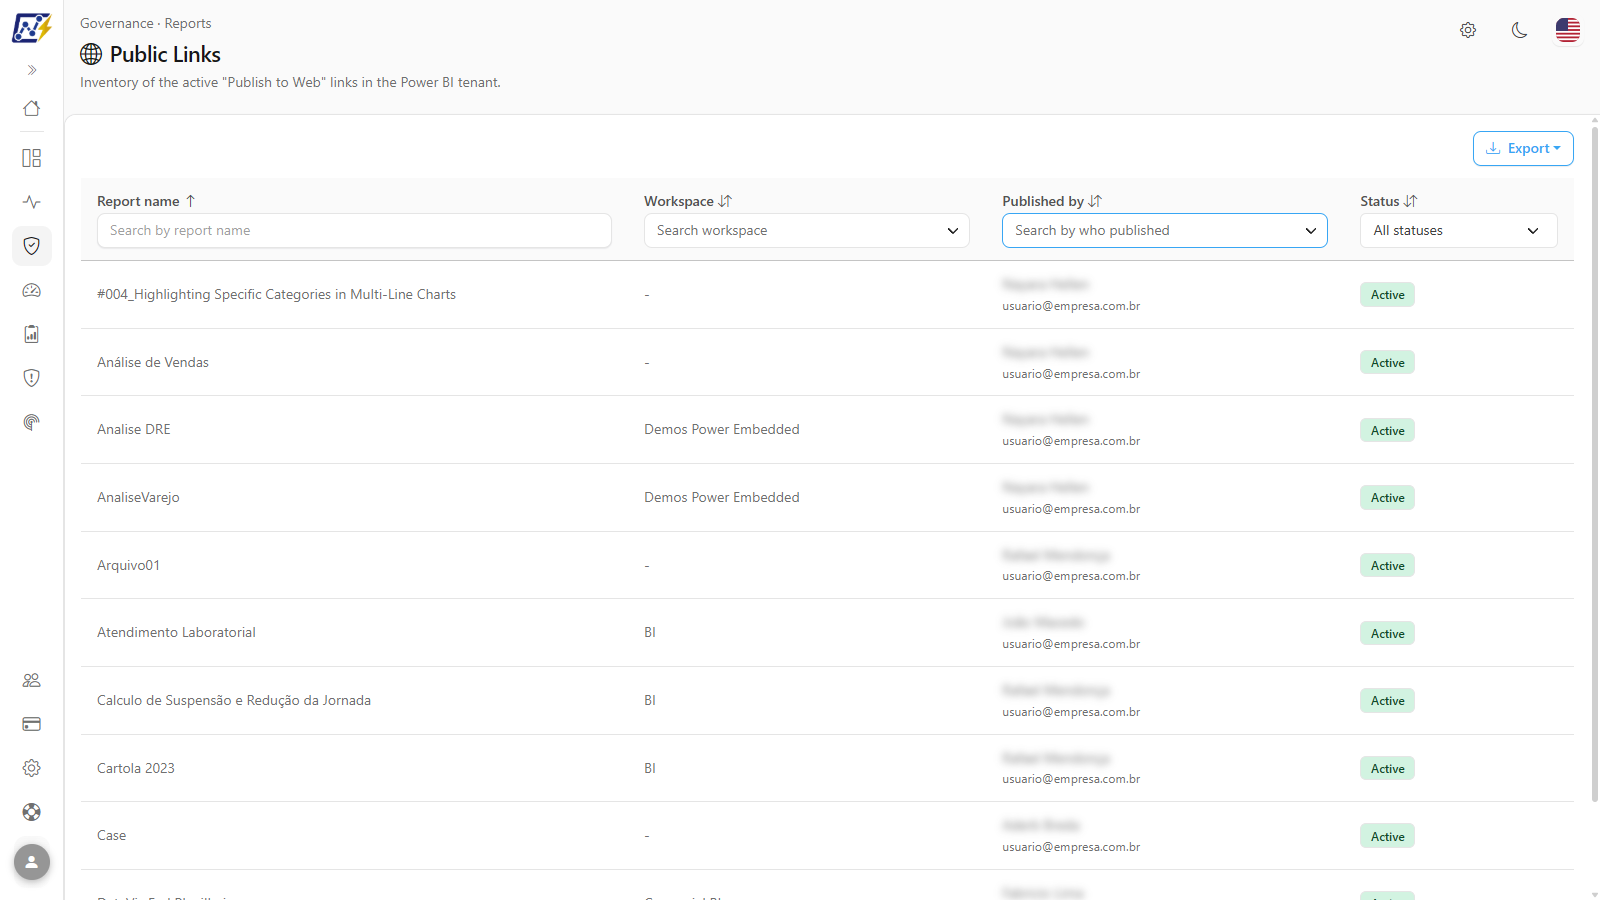The height and width of the screenshot is (900, 1600).
Task: Open the Search workspace dropdown
Action: 807,230
